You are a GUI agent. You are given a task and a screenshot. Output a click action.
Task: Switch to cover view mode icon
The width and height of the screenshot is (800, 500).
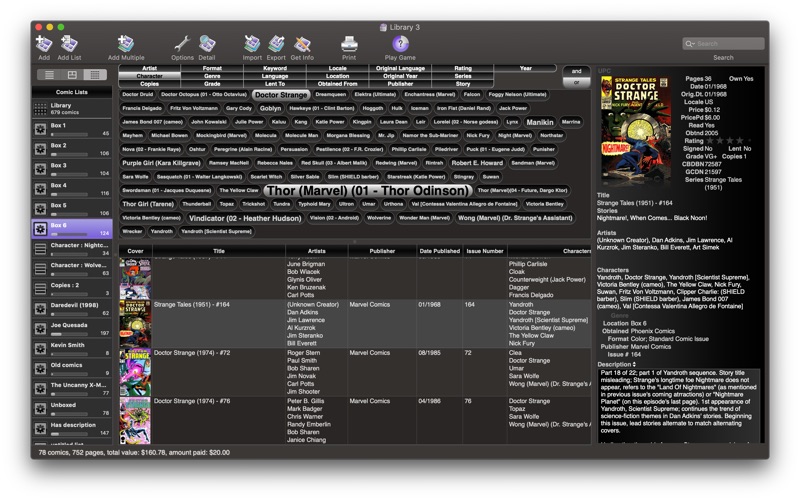click(x=72, y=75)
